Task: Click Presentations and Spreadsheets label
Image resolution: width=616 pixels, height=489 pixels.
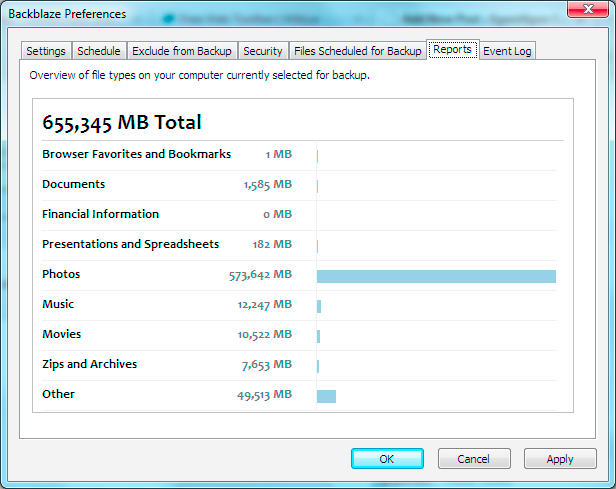Action: [130, 244]
